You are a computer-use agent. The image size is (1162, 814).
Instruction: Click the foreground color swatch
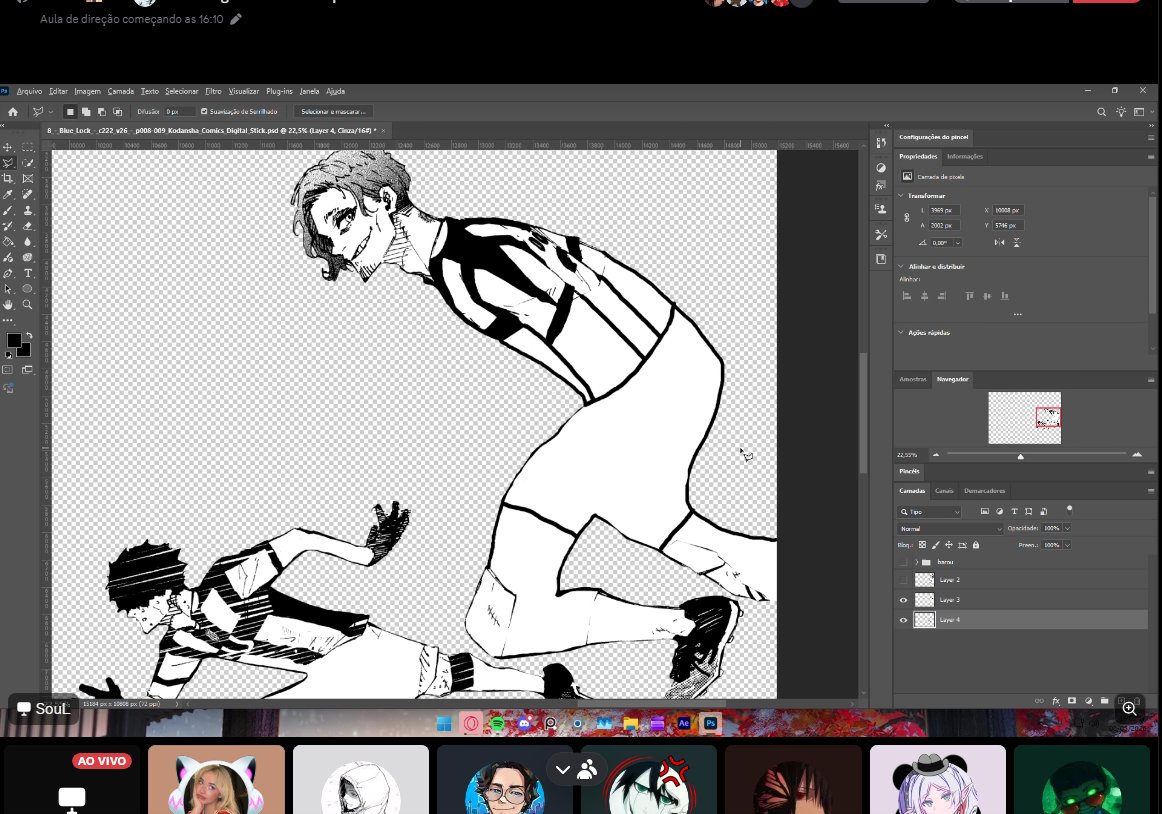click(13, 340)
